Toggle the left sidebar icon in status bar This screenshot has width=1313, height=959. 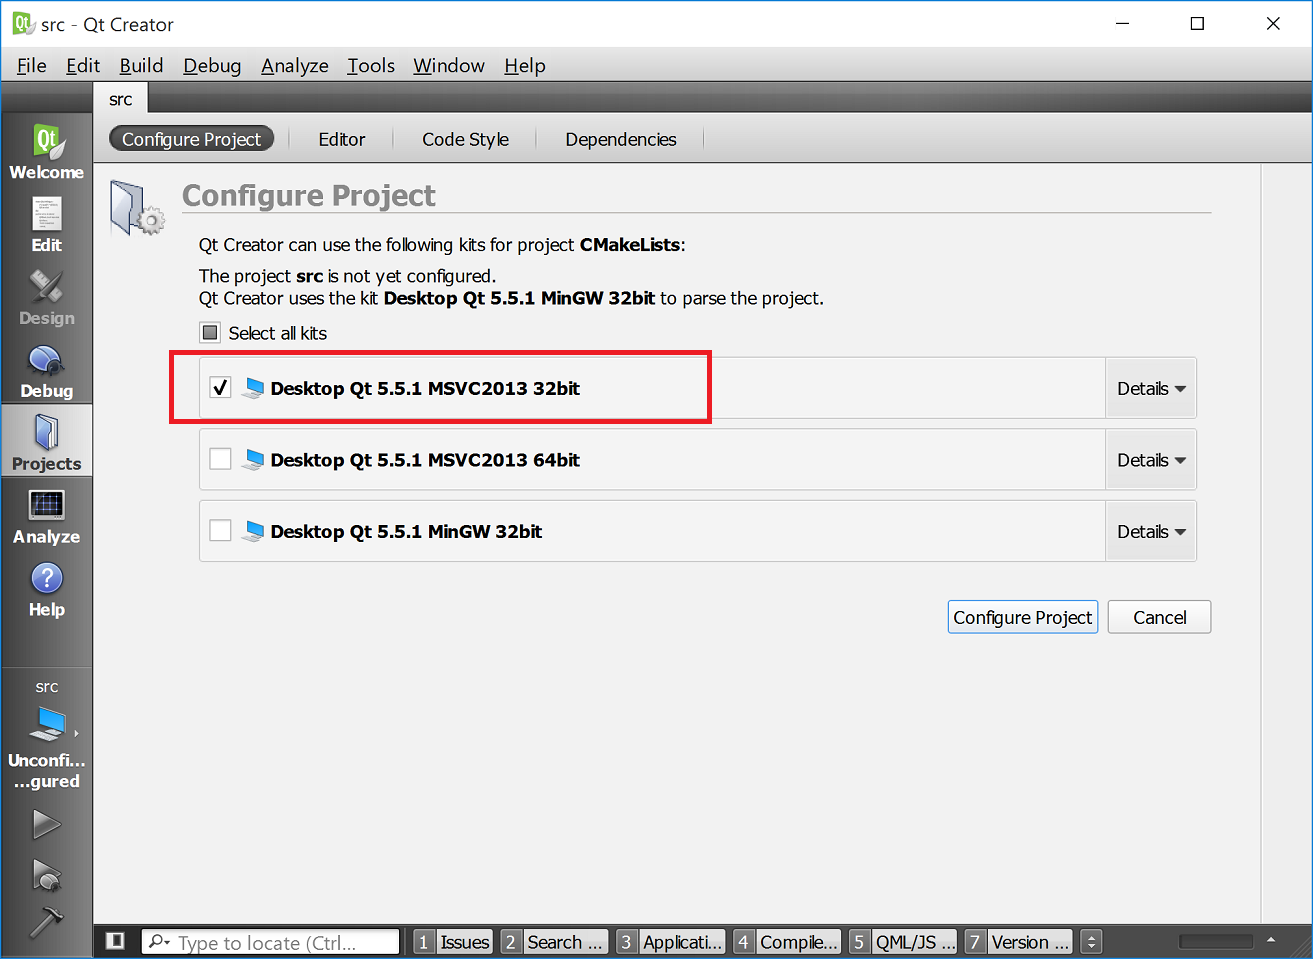tap(115, 941)
